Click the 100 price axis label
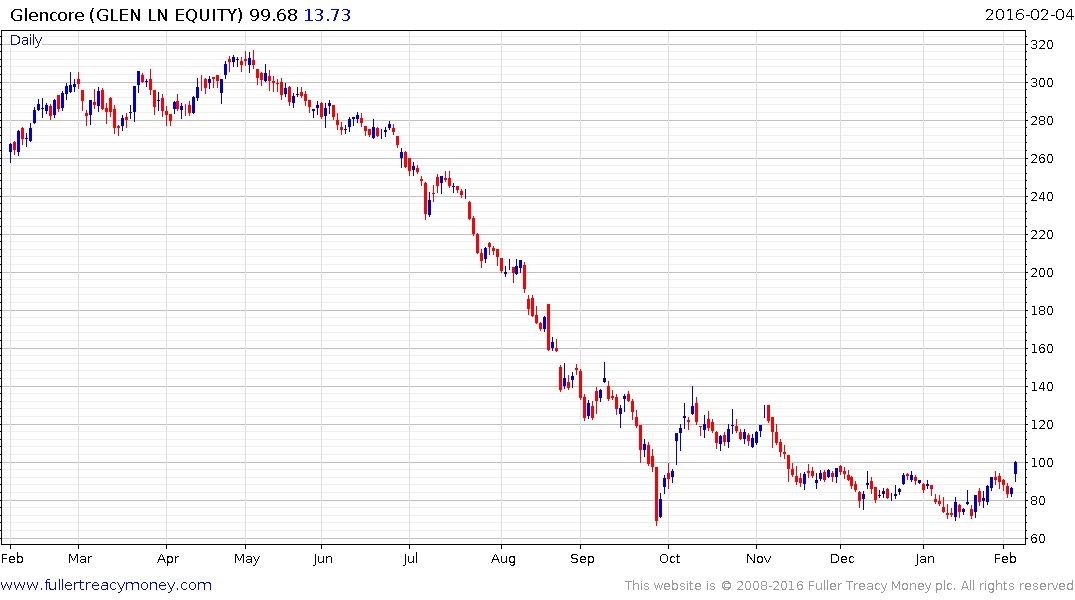The image size is (1075, 600). pyautogui.click(x=1041, y=463)
